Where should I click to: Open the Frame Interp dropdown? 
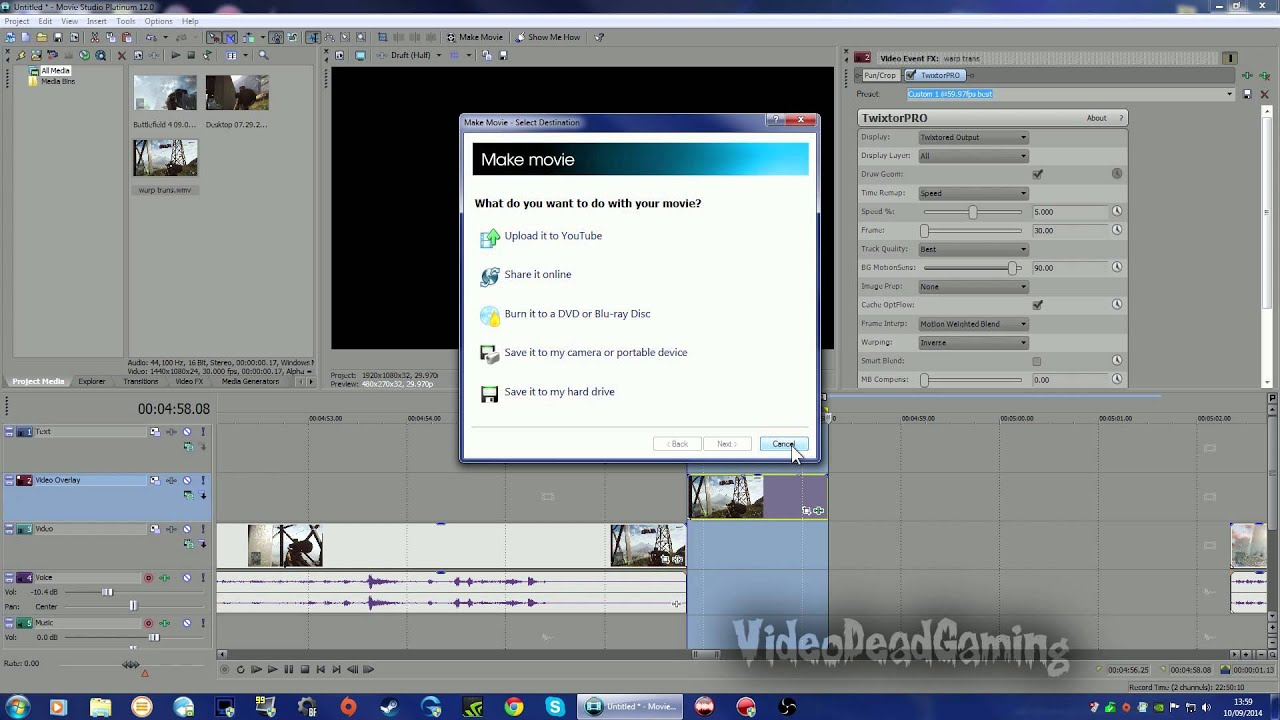coord(973,324)
